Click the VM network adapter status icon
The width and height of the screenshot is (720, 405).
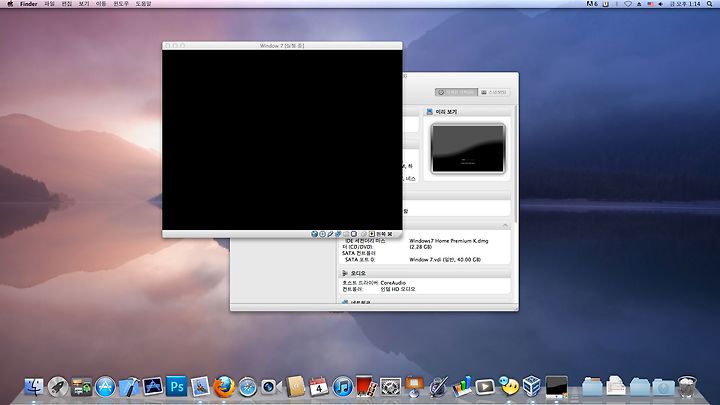(x=338, y=234)
